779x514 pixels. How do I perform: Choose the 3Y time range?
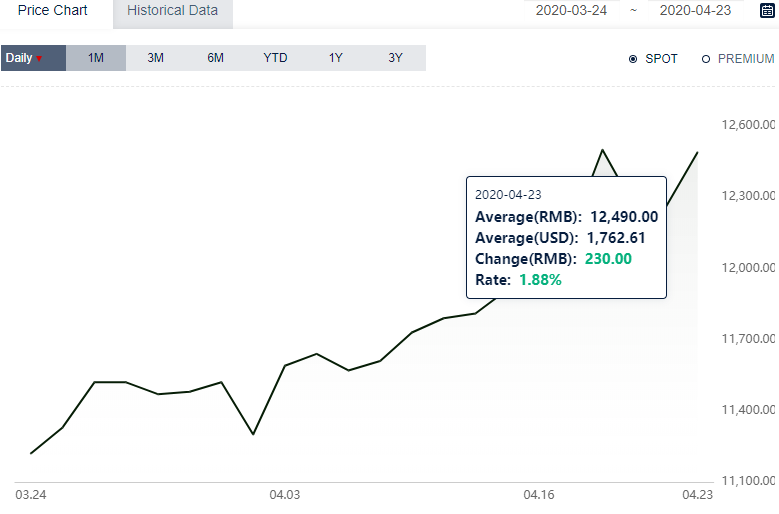pos(395,58)
